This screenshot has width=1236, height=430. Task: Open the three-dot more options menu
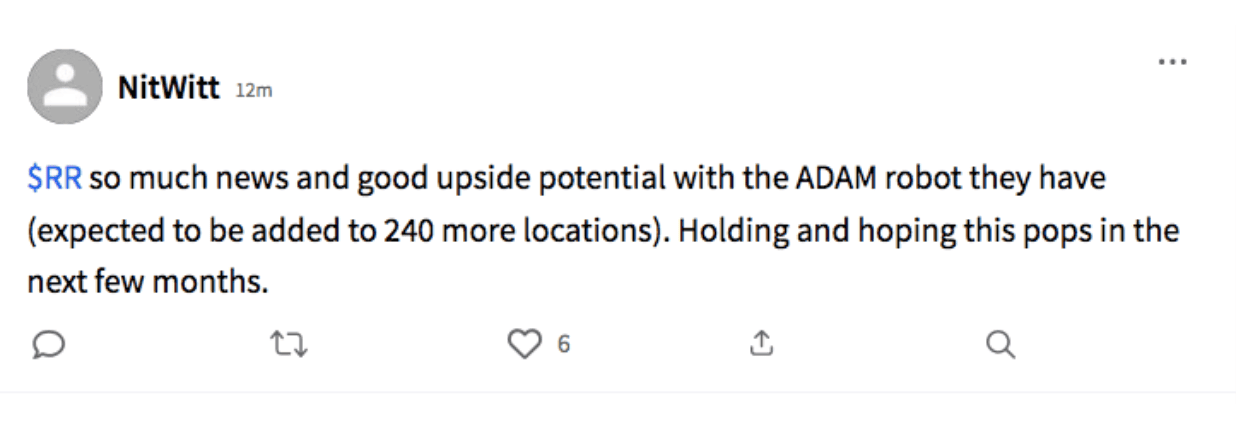(1171, 62)
